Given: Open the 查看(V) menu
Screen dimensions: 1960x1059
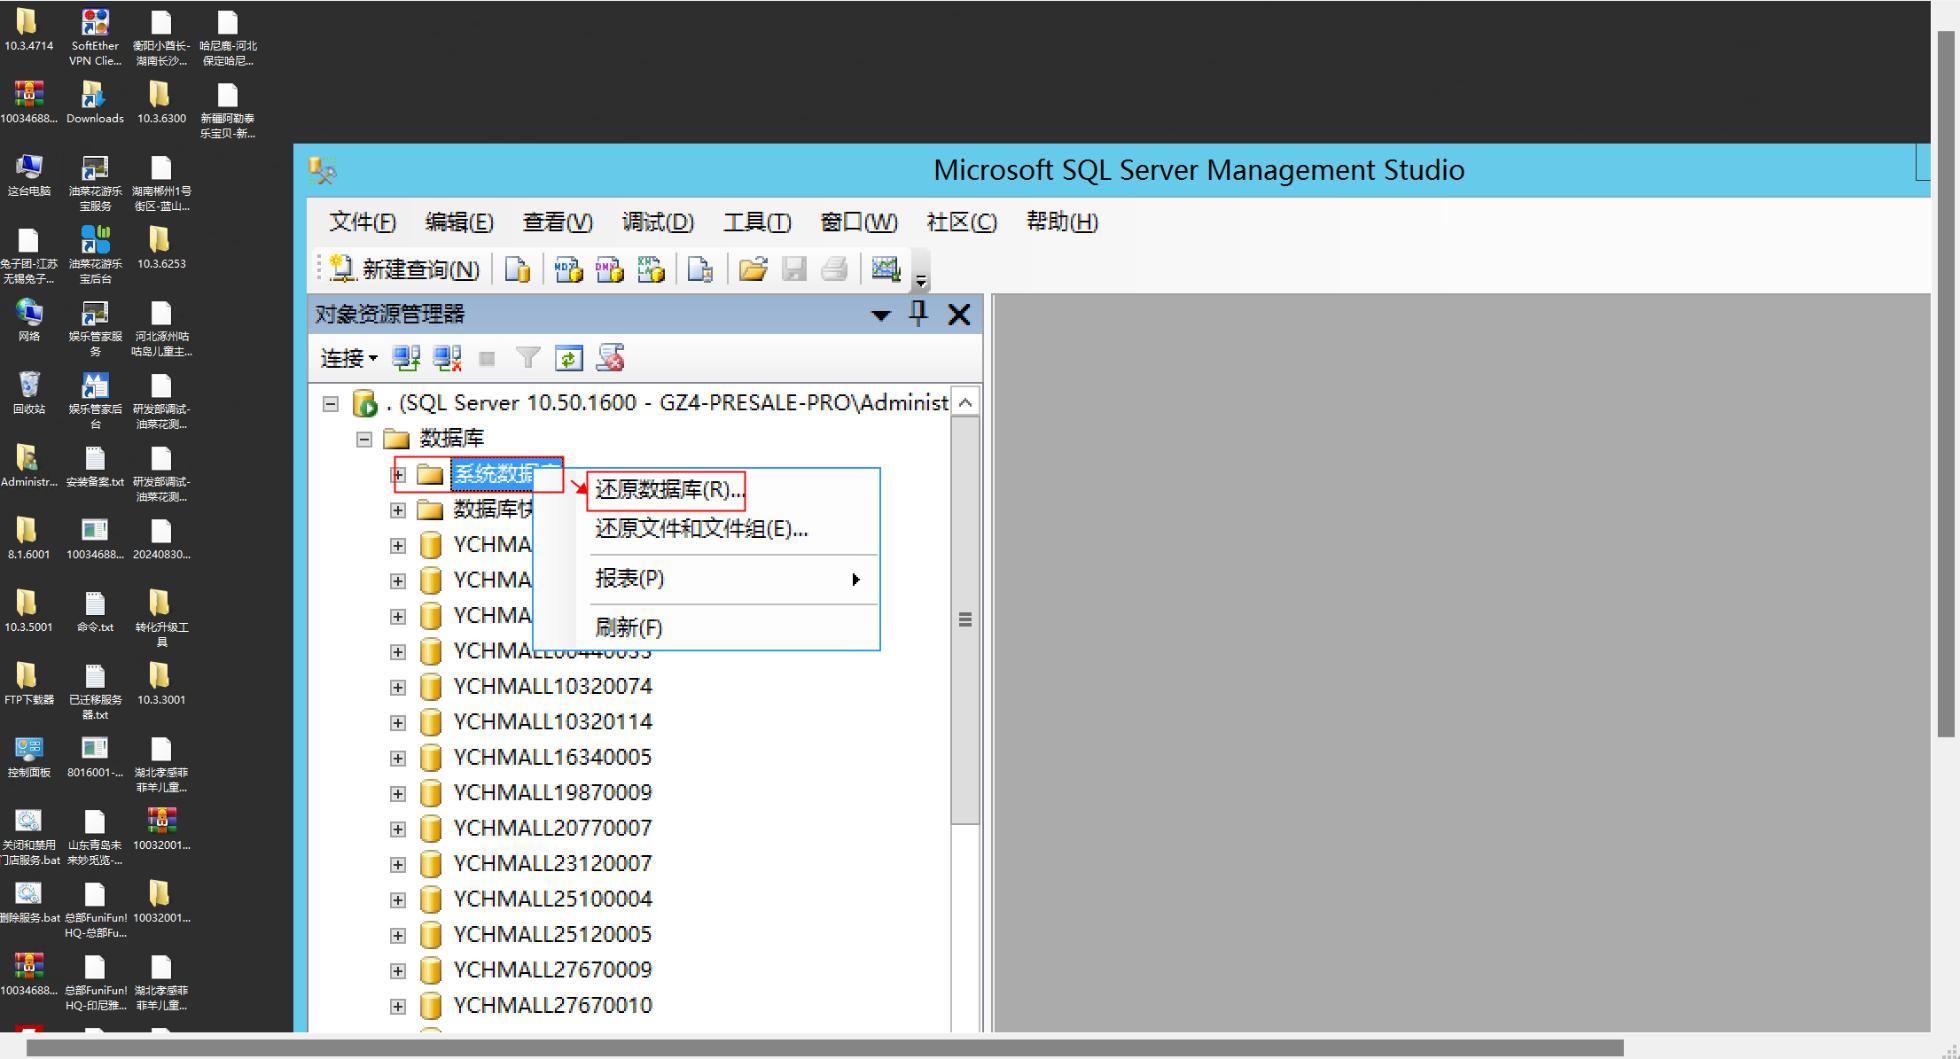Looking at the screenshot, I should [557, 222].
